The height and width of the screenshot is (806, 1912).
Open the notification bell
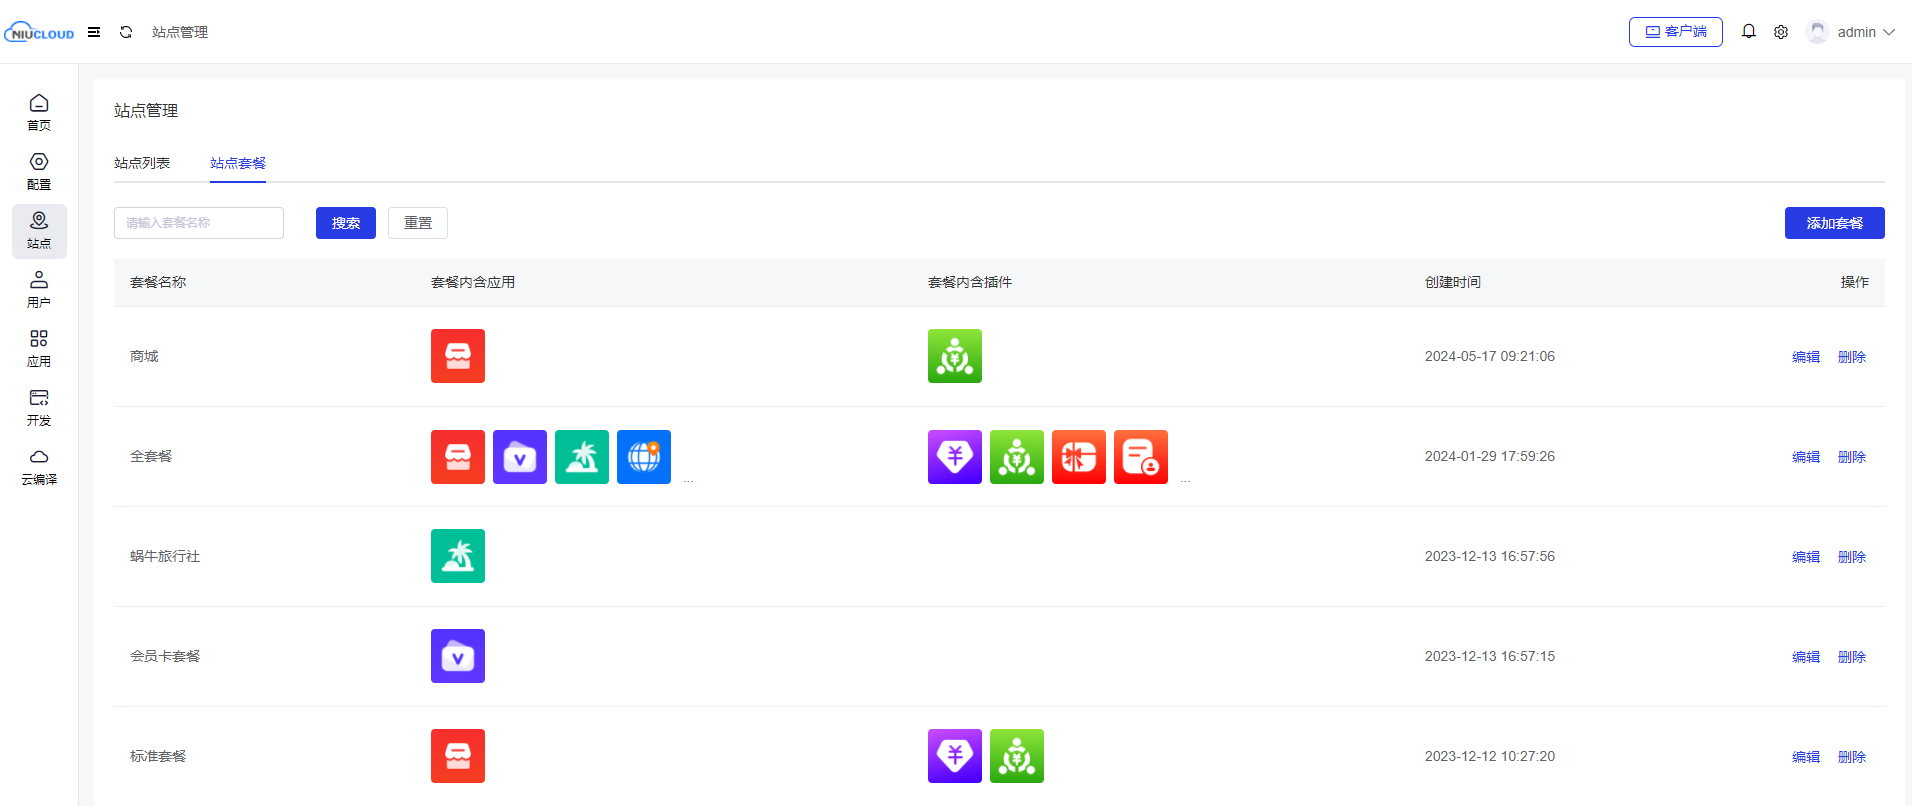pos(1748,32)
